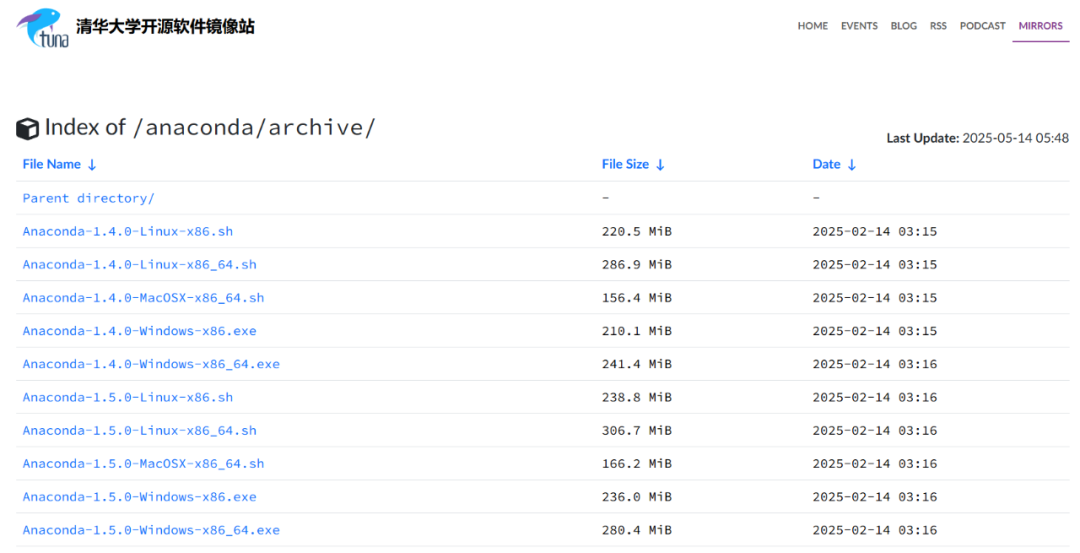Click the date of Anaconda-1.4.0-Linux-x86.sh
This screenshot has height=553, width=1080.
pos(875,231)
